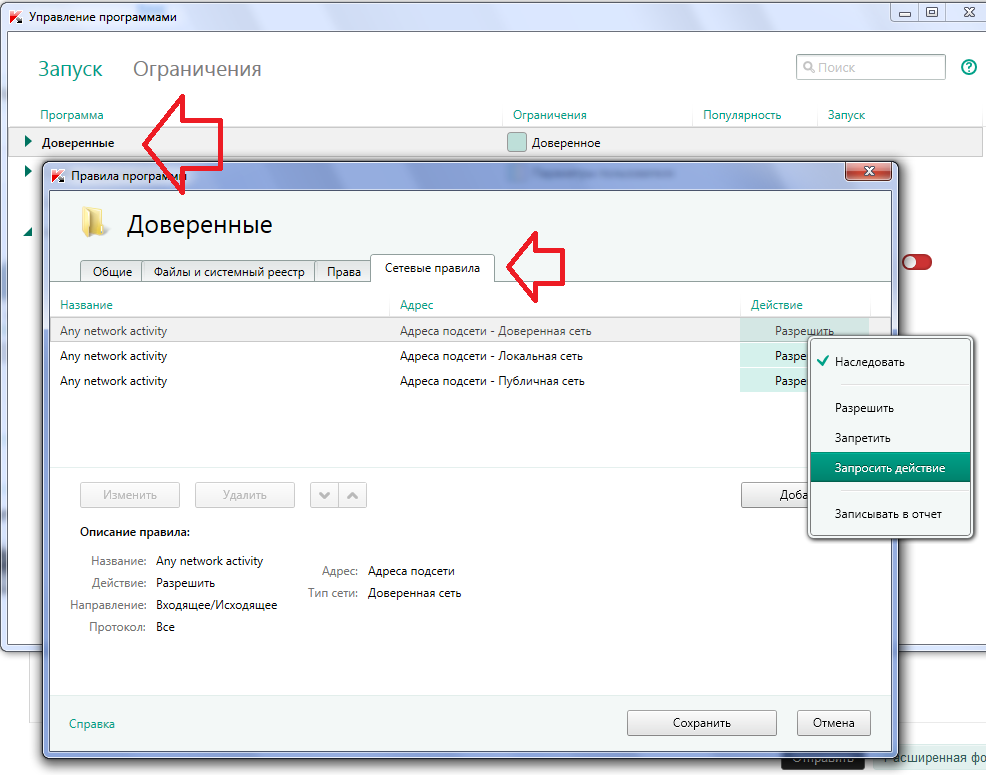Open the Ограничения section
Screen dimensions: 986x775
(x=197, y=69)
